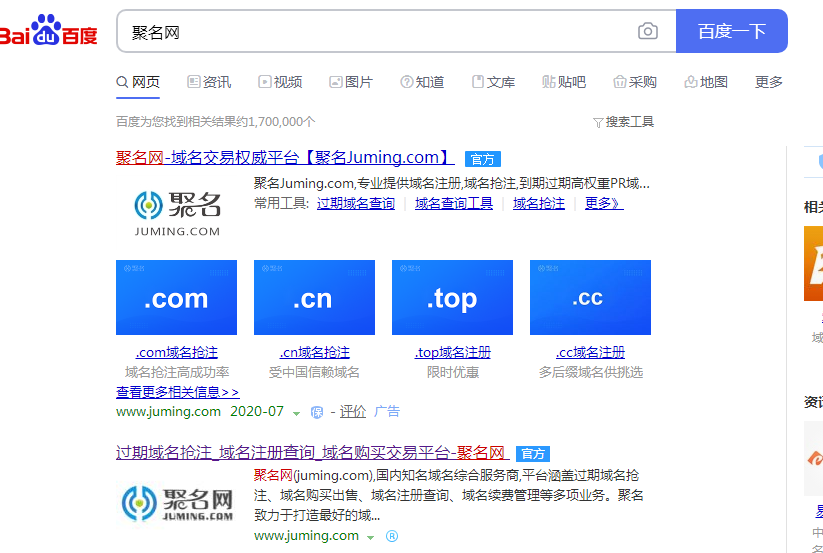Open the .com域名抢注 link

coord(176,353)
